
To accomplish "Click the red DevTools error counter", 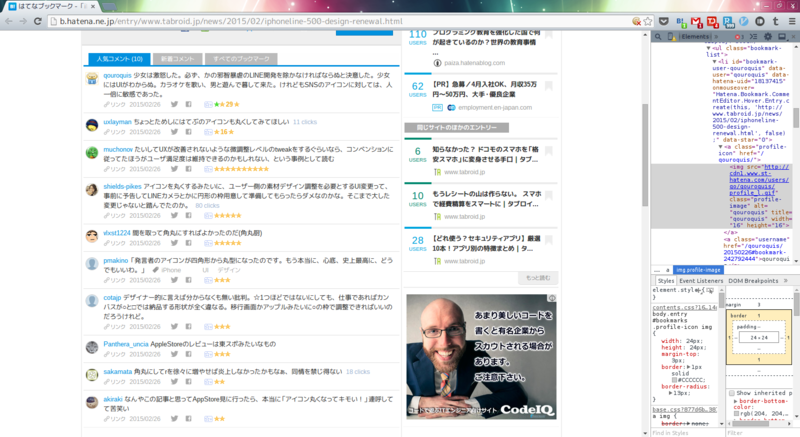I will click(739, 37).
